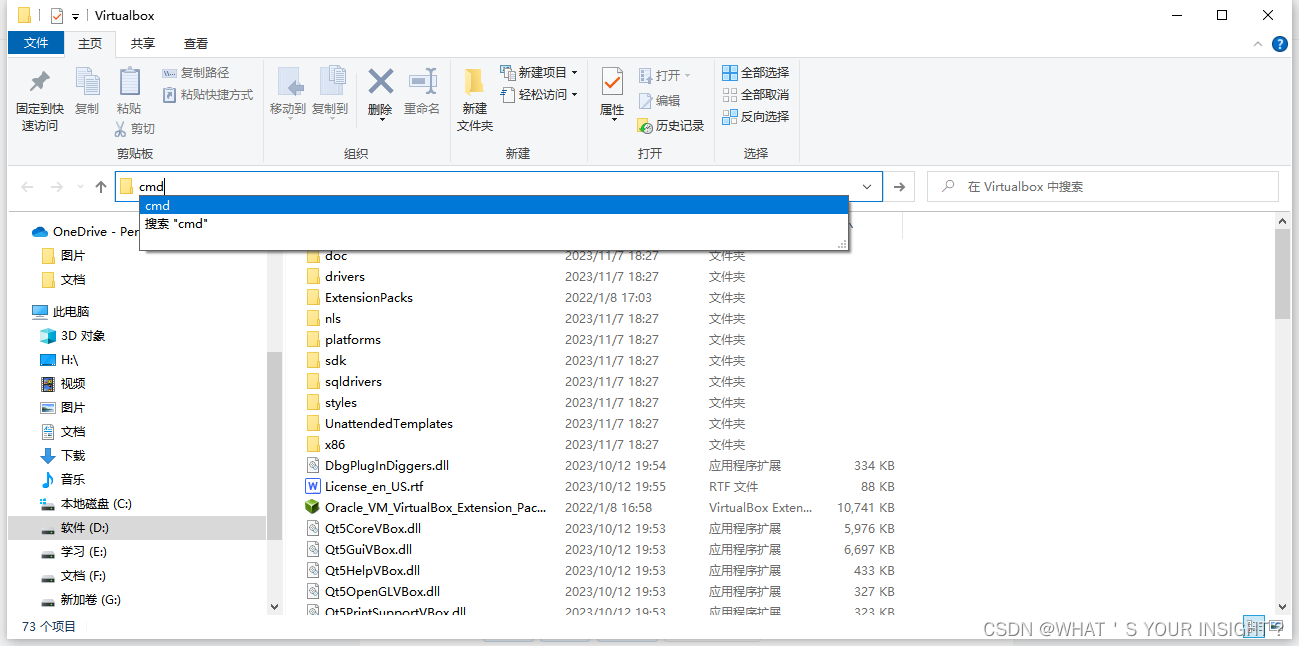1299x646 pixels.
Task: Click the History (历史记录) button
Action: click(x=671, y=125)
